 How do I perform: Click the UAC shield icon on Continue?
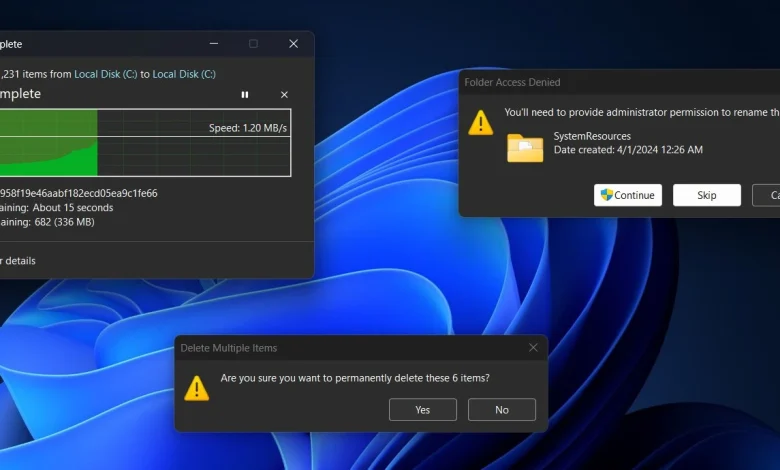coord(606,195)
